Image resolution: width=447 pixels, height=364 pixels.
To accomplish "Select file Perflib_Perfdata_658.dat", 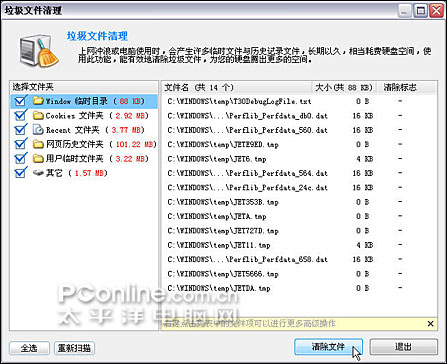I will pos(299,259).
